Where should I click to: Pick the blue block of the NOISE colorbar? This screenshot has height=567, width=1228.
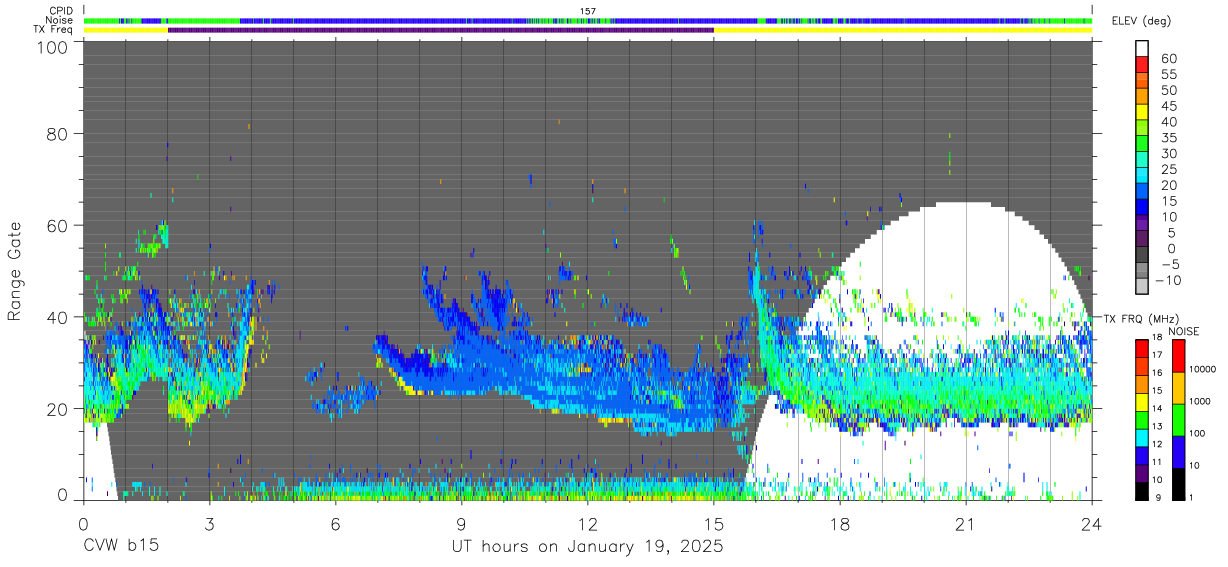point(1177,451)
